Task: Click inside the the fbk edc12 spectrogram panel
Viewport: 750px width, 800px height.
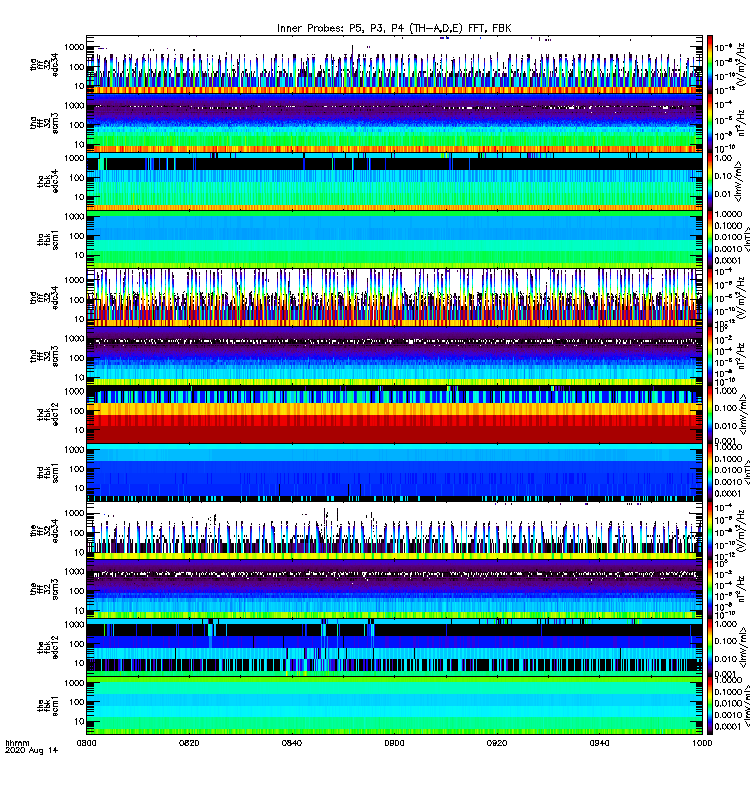Action: [394, 647]
